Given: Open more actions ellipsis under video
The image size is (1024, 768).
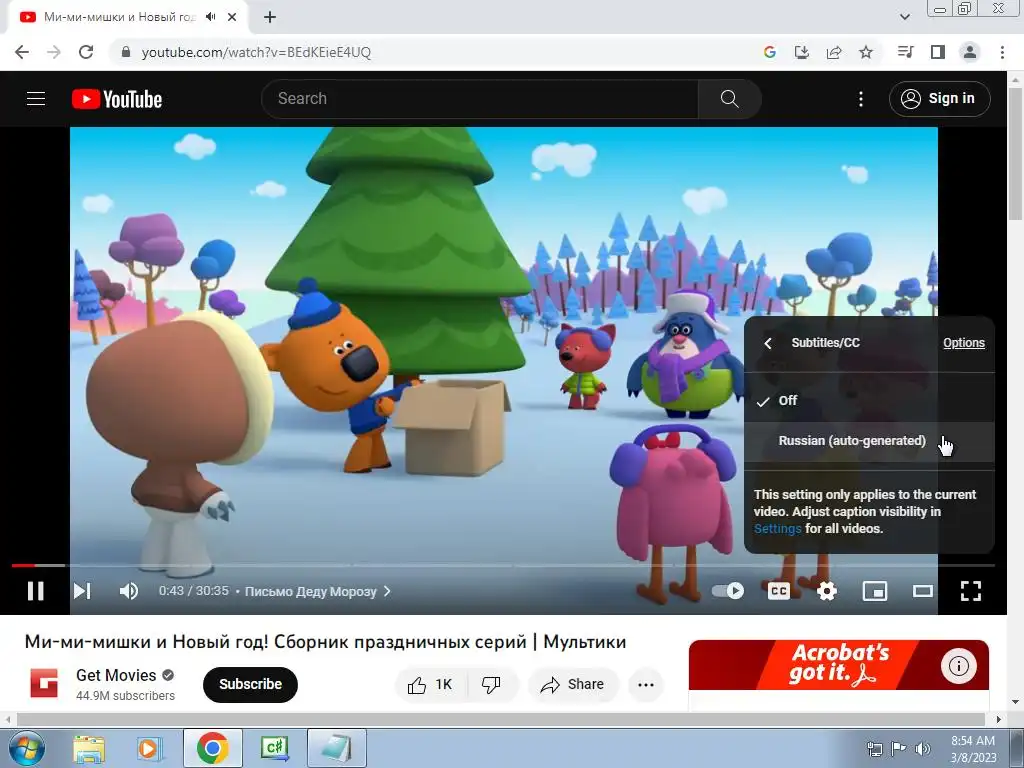Looking at the screenshot, I should 646,684.
